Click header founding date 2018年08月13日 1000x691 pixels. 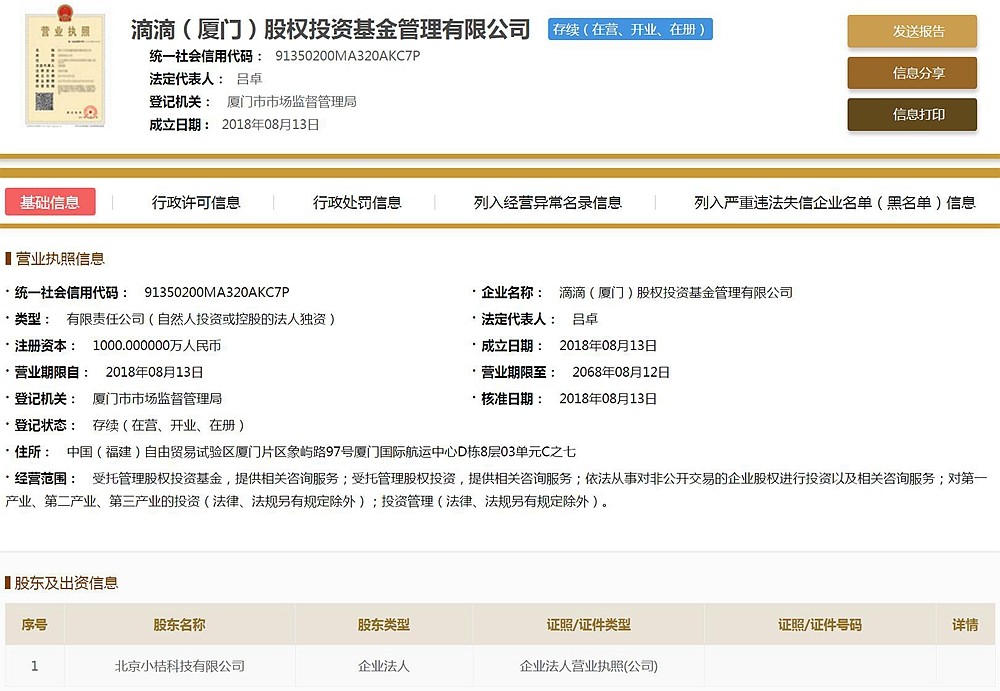pyautogui.click(x=270, y=124)
